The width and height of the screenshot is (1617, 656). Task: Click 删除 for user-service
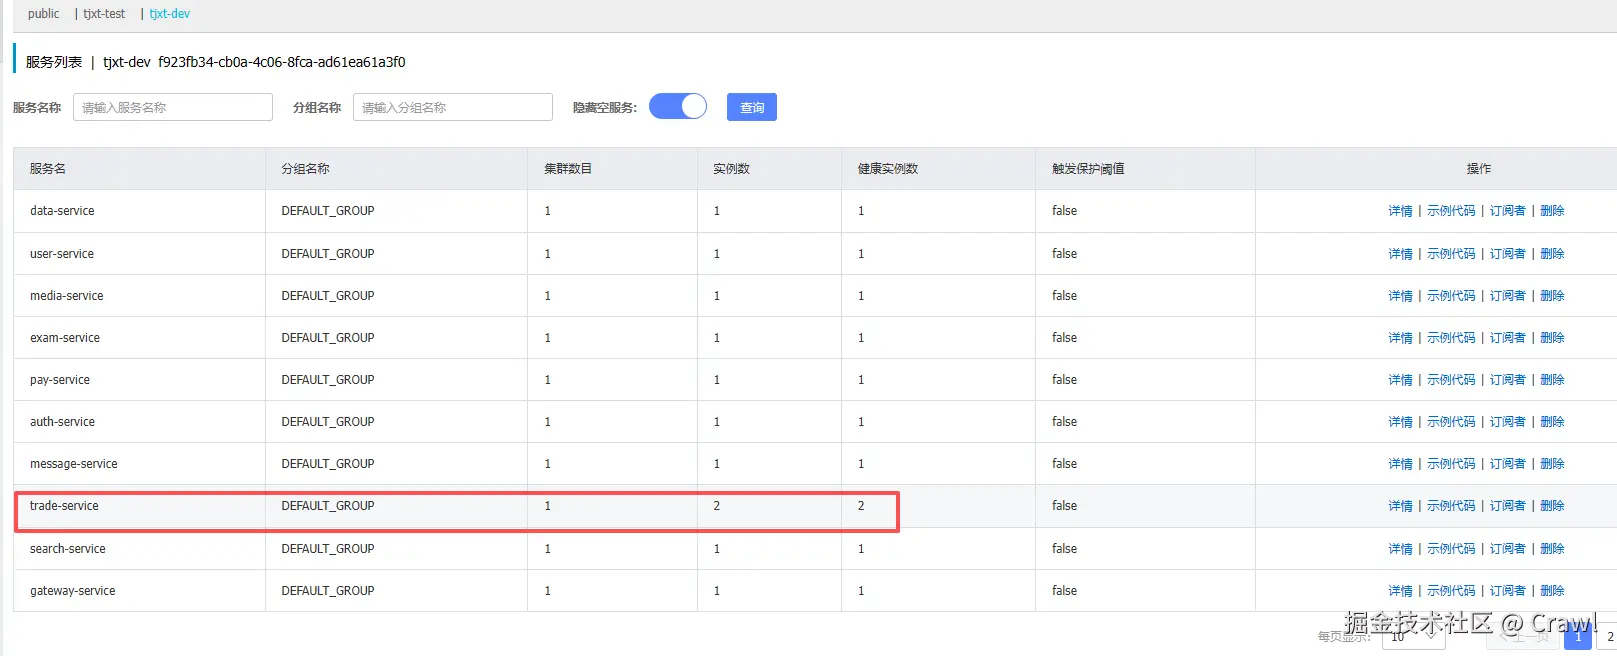1552,254
